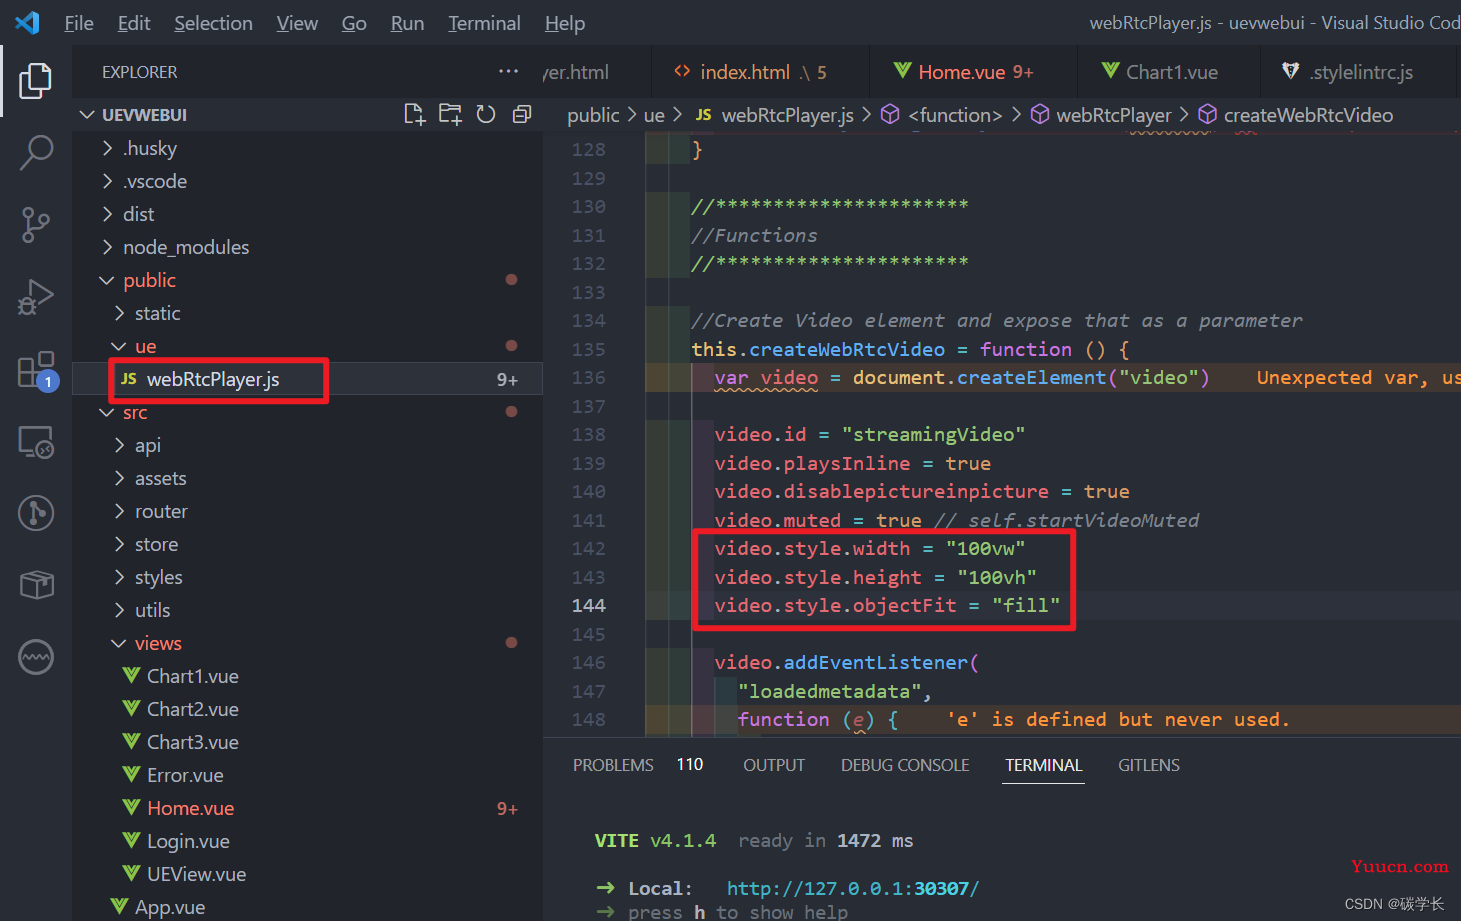Expand the node_modules folder
The height and width of the screenshot is (921, 1461).
107,247
